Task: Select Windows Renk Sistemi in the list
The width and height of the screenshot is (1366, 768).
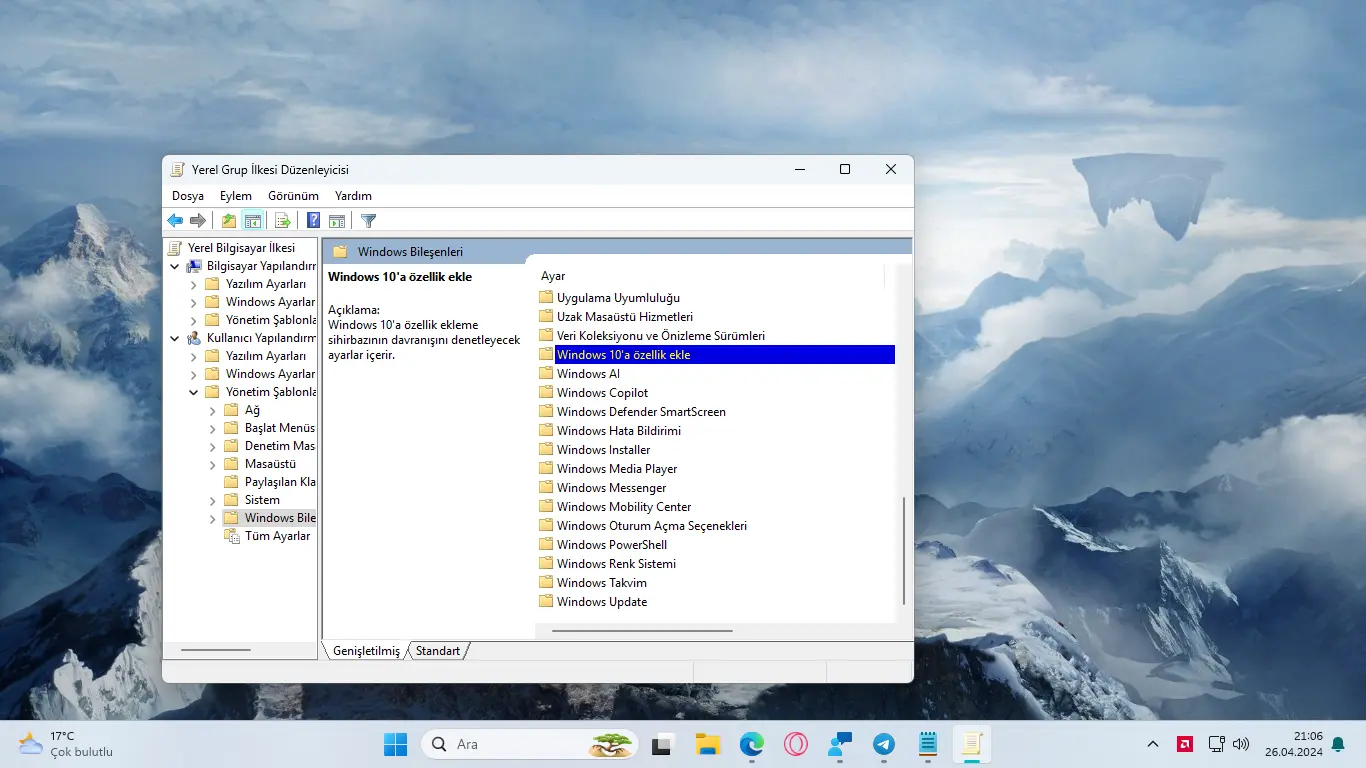Action: click(x=616, y=564)
